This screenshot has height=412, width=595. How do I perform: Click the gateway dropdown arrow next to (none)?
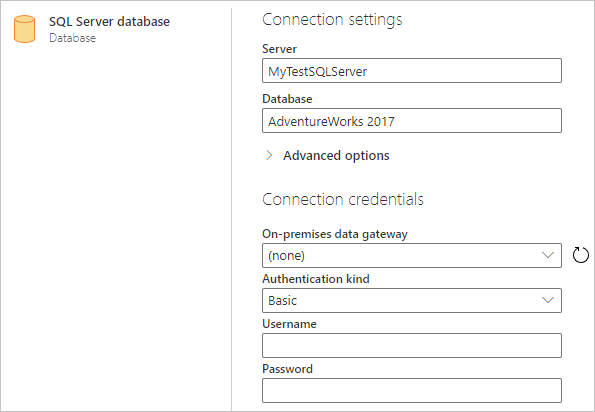(x=548, y=255)
